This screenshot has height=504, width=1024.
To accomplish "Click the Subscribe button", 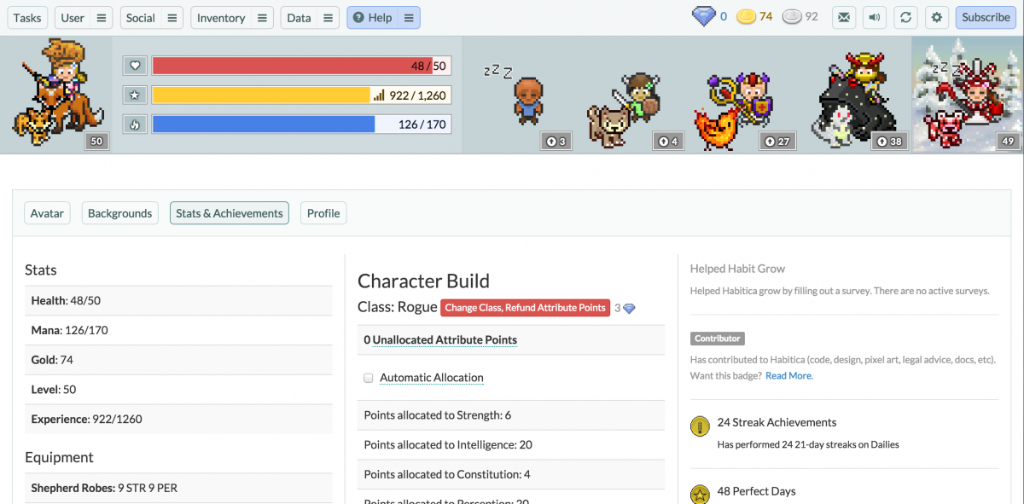I will tap(986, 18).
